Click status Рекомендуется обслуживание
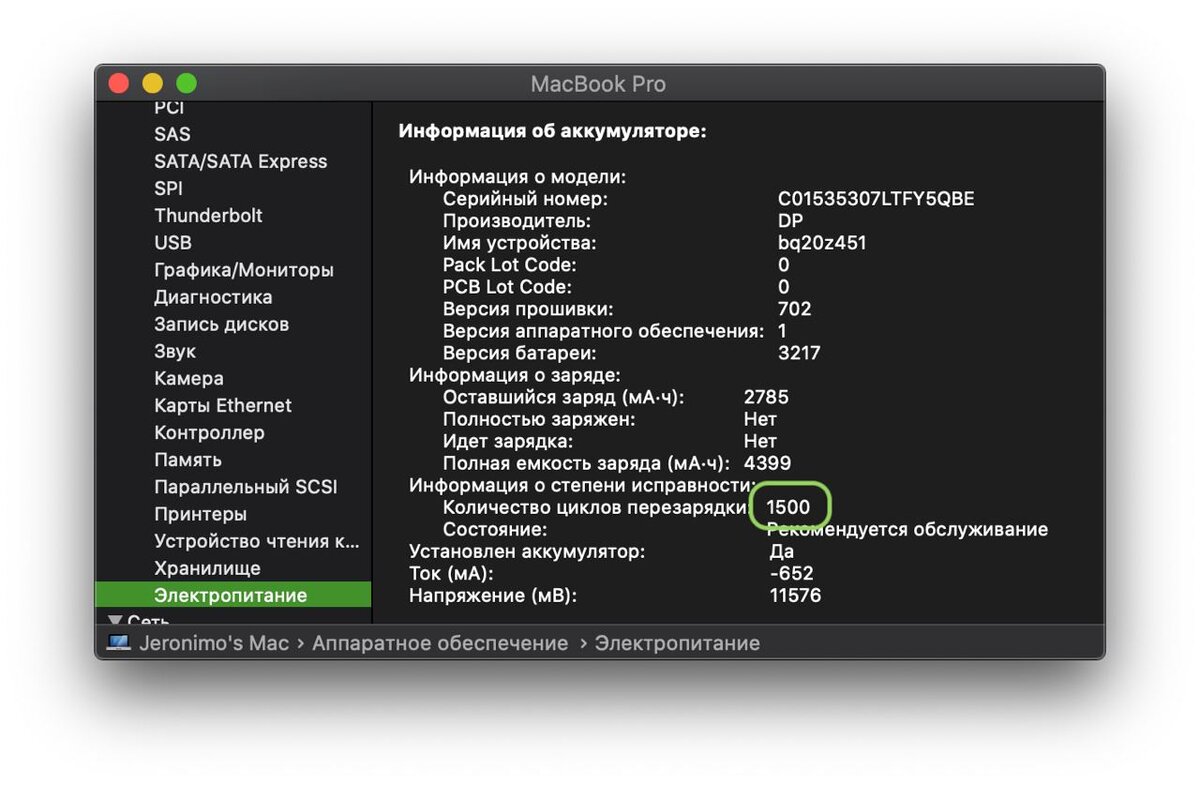The height and width of the screenshot is (785, 1200). 907,530
